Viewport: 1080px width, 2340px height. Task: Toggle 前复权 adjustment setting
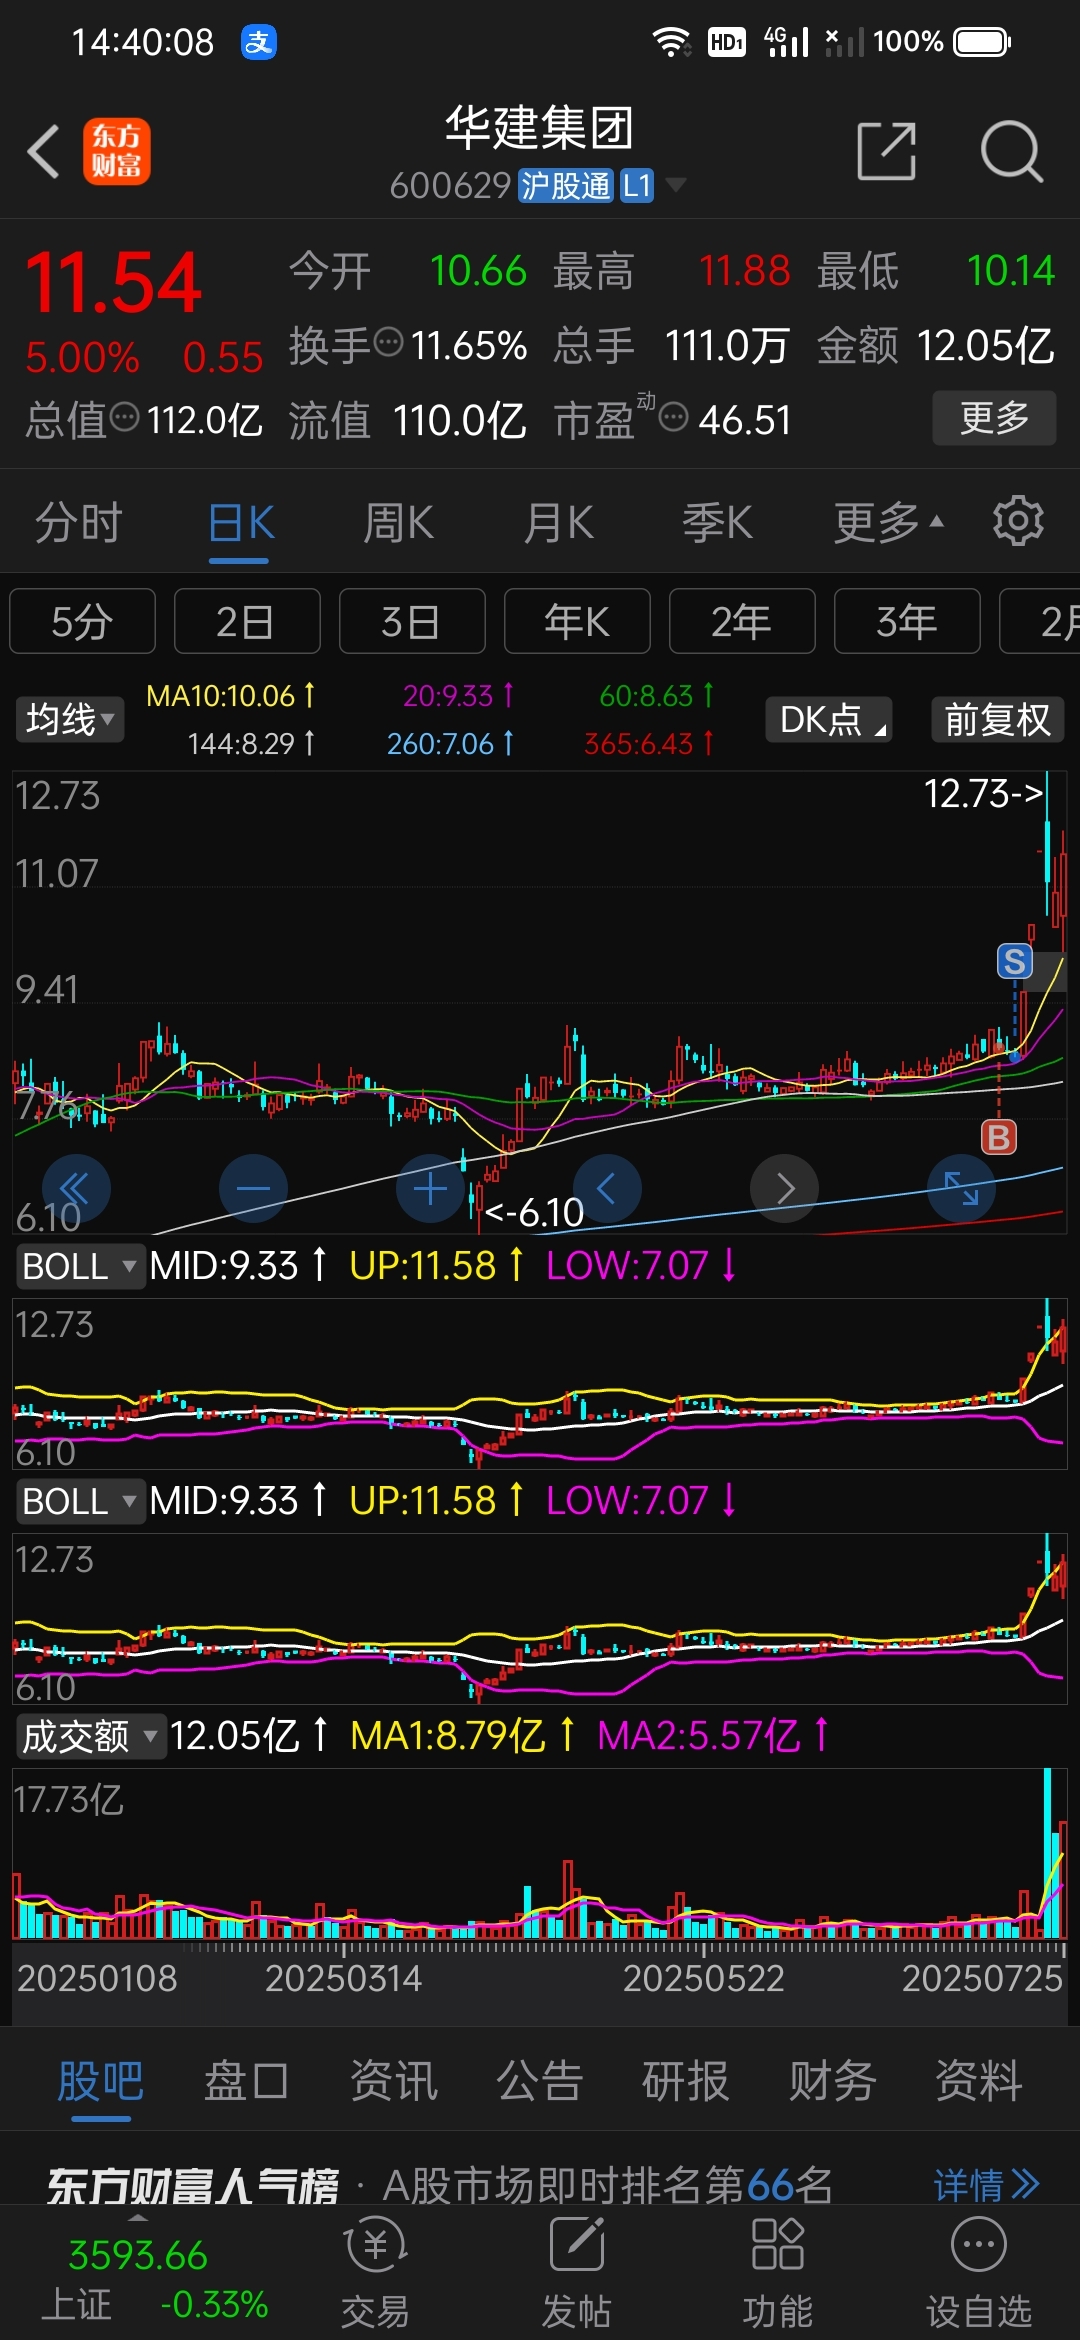pyautogui.click(x=998, y=719)
